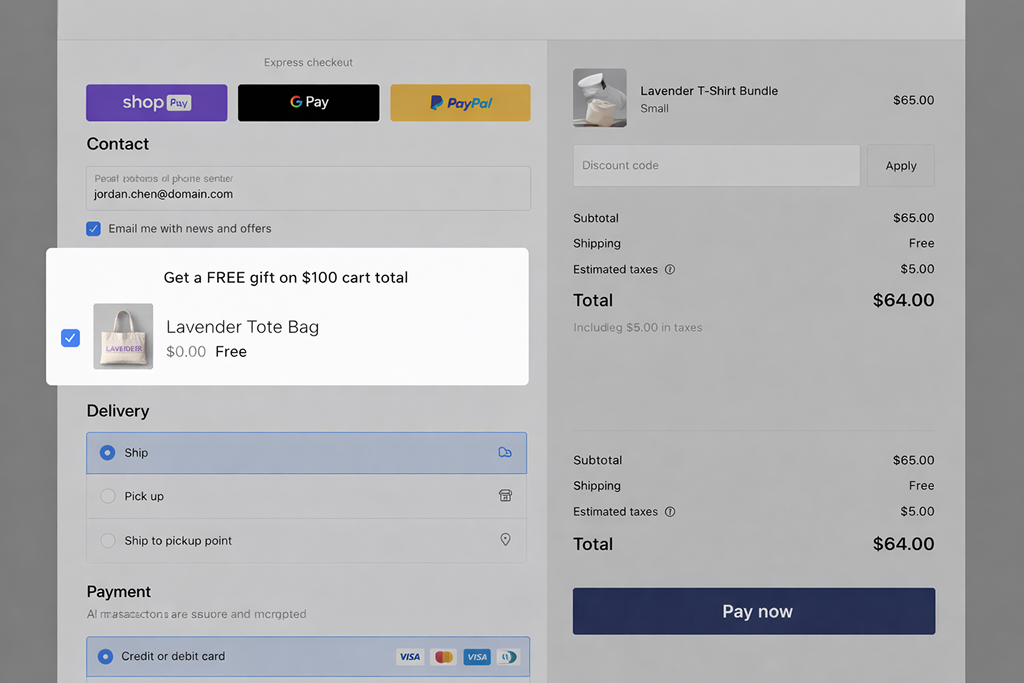Click the leftmost Visa card logo
The height and width of the screenshot is (683, 1024).
click(410, 657)
